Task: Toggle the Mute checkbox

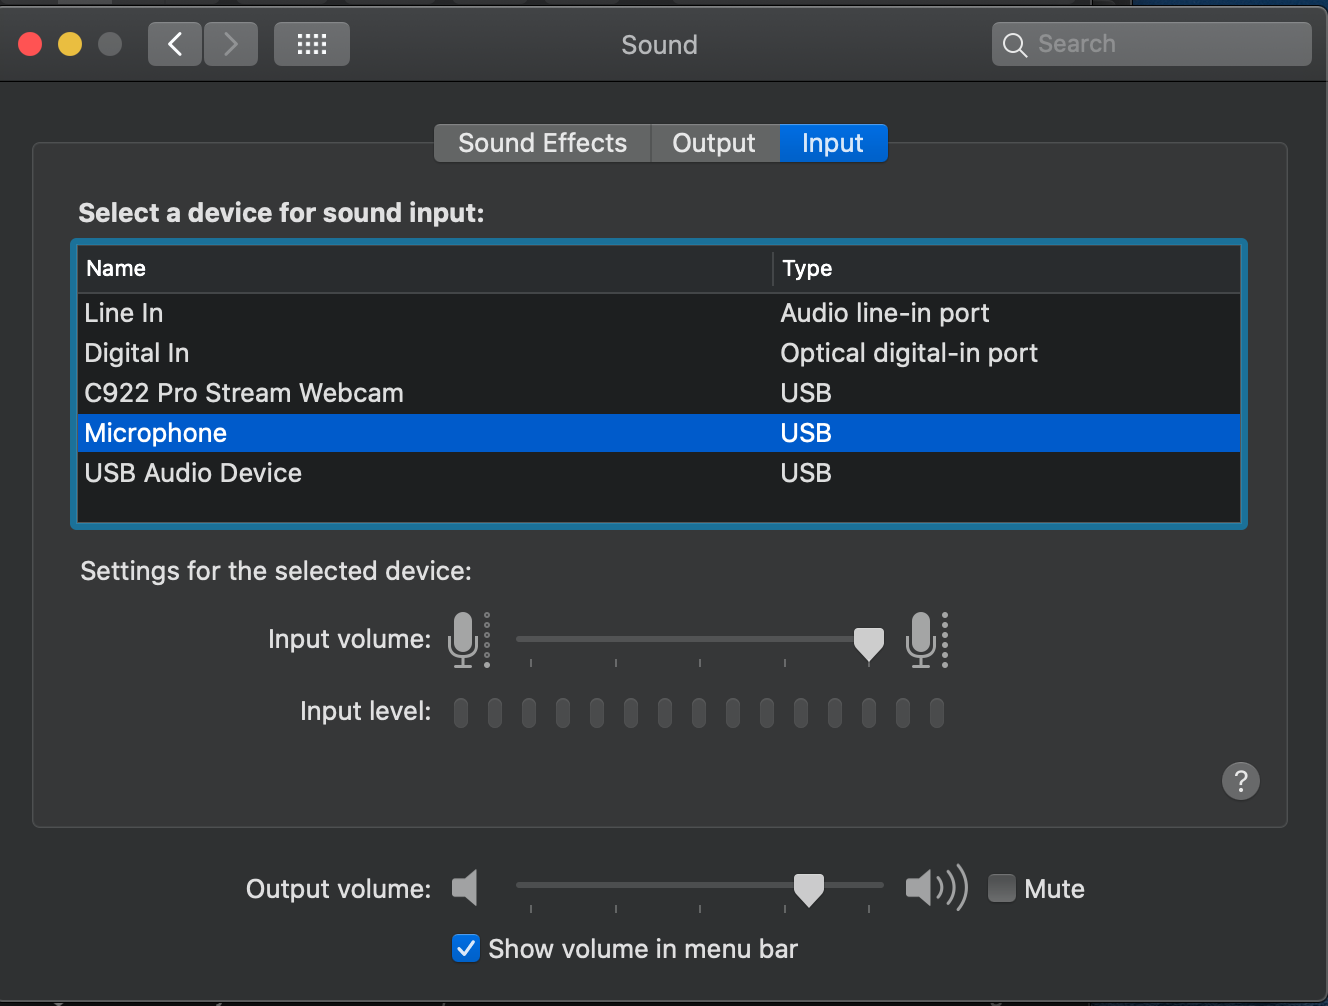Action: pyautogui.click(x=1002, y=888)
